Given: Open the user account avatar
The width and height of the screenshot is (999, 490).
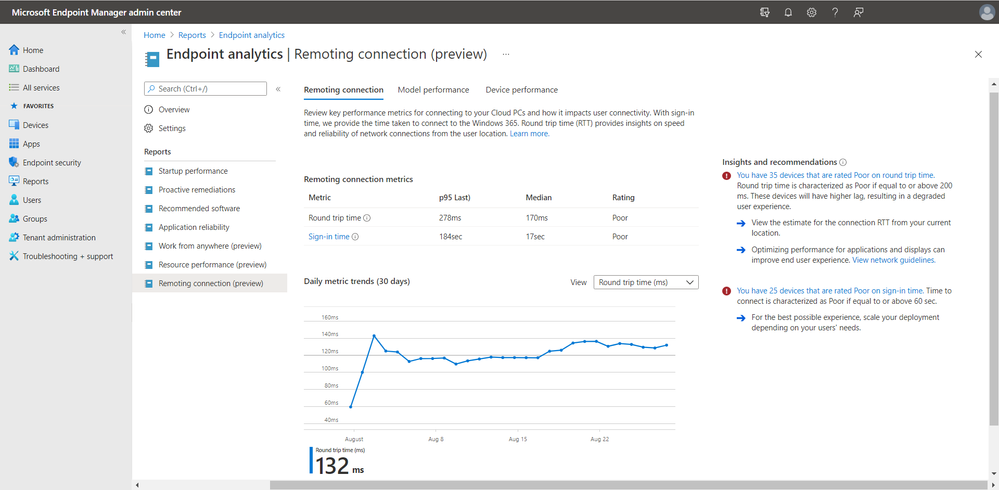Looking at the screenshot, I should (986, 12).
